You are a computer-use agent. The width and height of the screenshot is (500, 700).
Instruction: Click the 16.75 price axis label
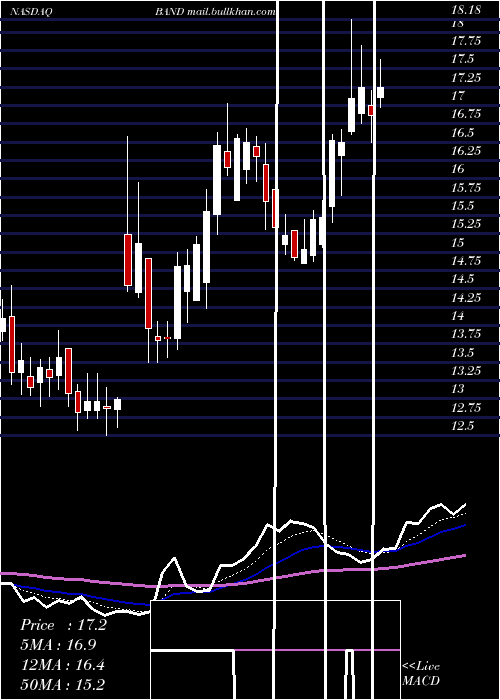coord(466,114)
